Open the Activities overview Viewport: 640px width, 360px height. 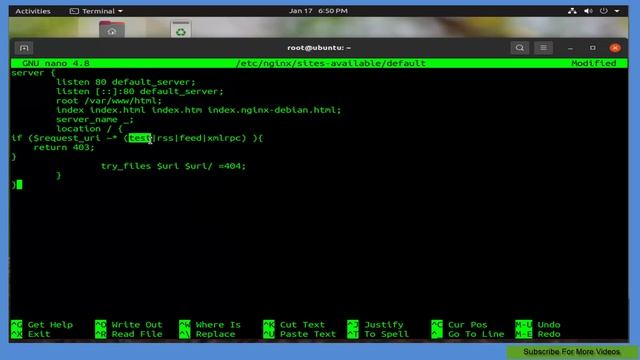click(x=33, y=11)
